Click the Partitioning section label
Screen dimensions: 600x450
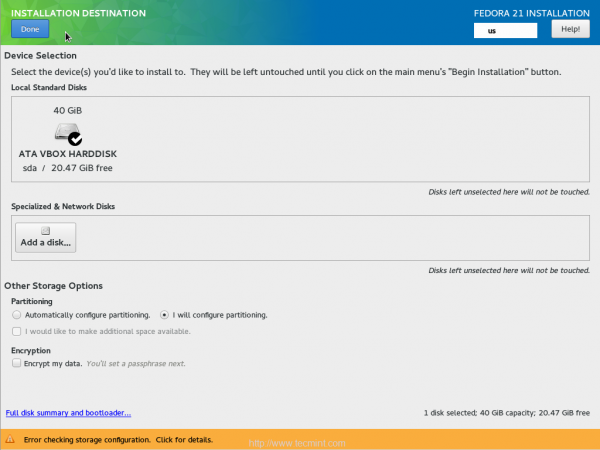(x=32, y=302)
